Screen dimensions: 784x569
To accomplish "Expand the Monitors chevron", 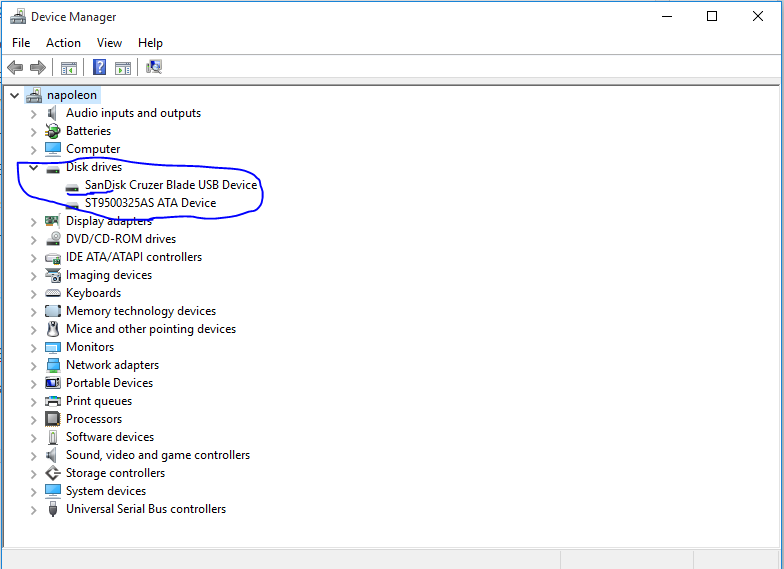I will [x=34, y=348].
